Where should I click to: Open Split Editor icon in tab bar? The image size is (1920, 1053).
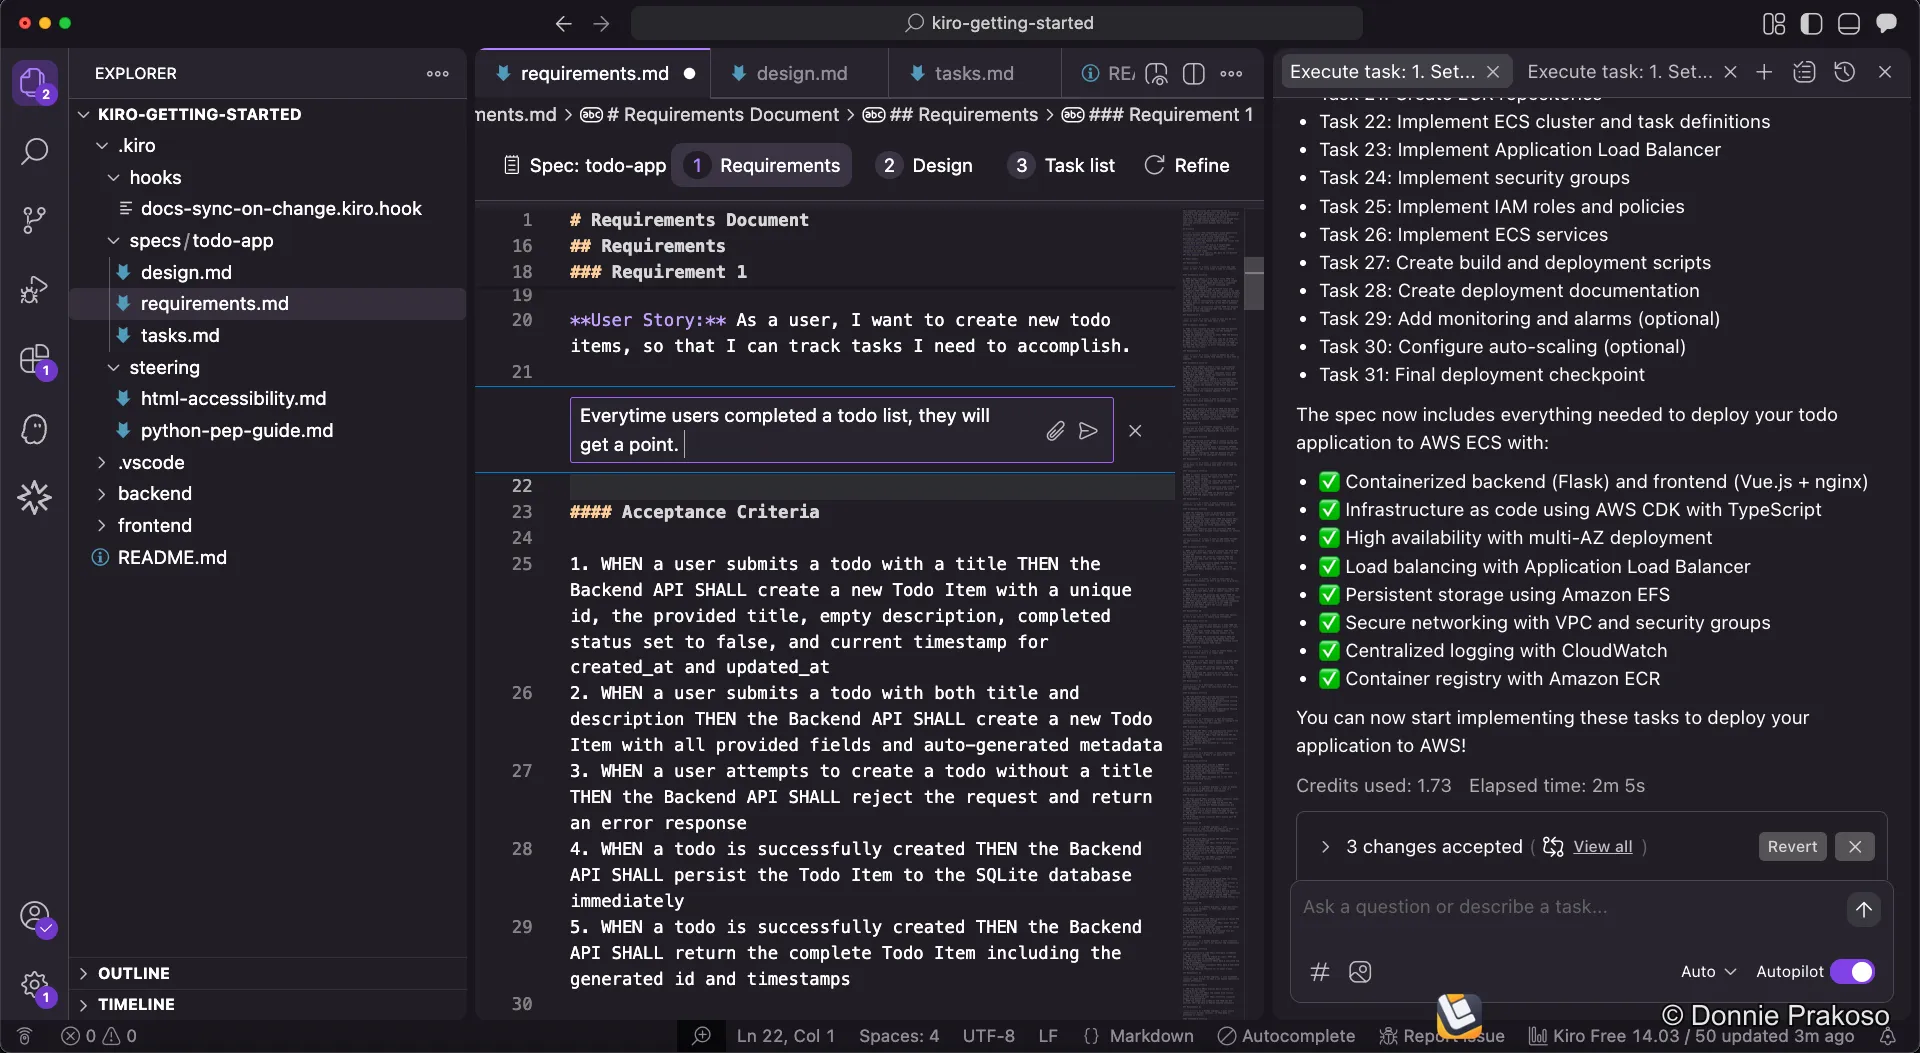pos(1196,73)
